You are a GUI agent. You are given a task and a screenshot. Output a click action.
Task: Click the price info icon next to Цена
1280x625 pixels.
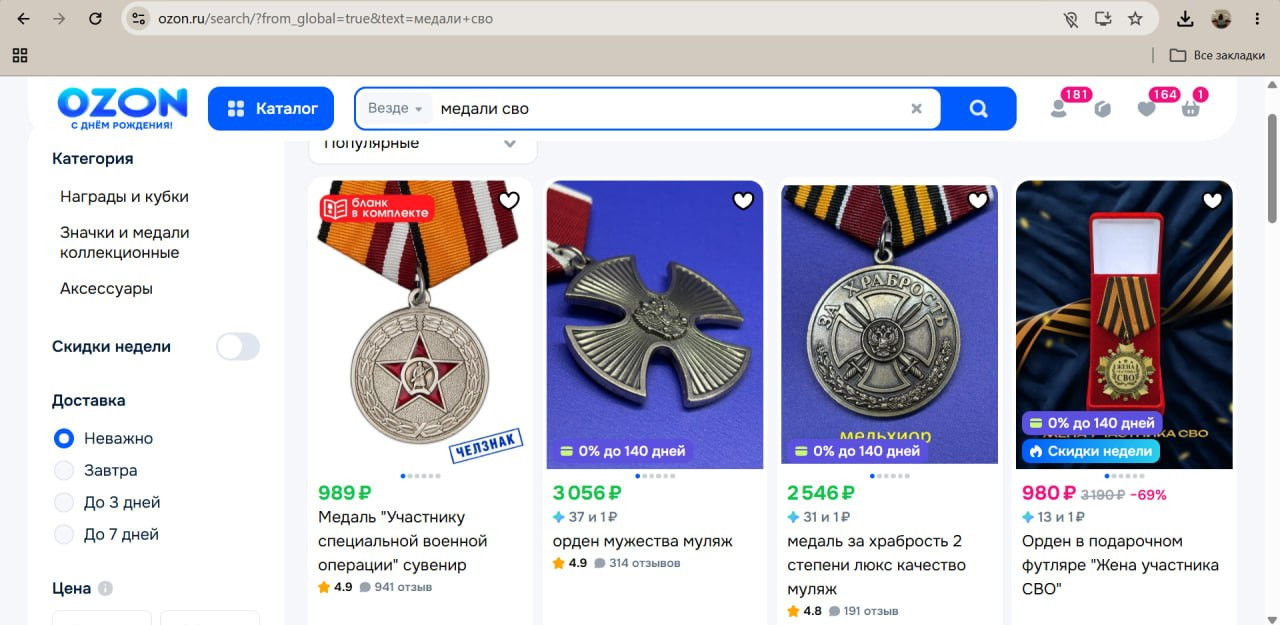(105, 588)
